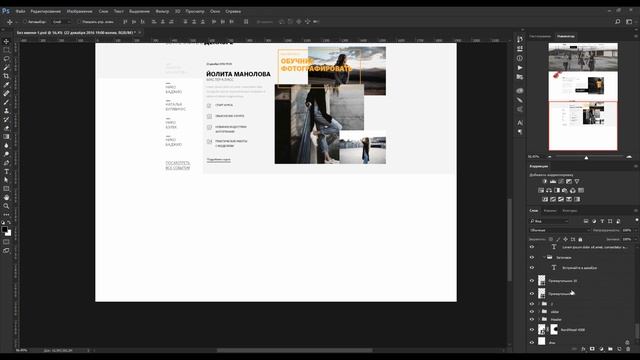The image size is (640, 360).
Task: Open the Layers panel flyout menu
Action: point(636,211)
